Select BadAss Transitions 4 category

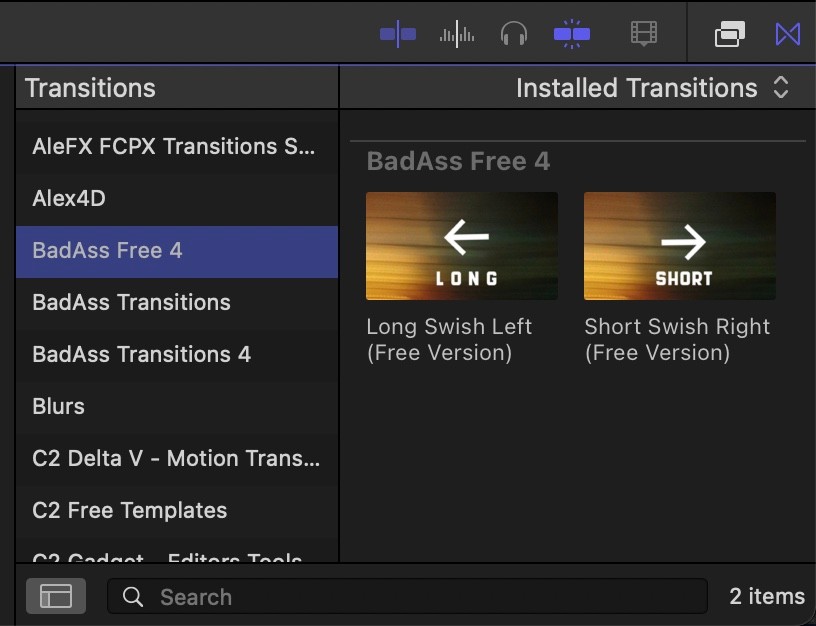click(x=177, y=354)
